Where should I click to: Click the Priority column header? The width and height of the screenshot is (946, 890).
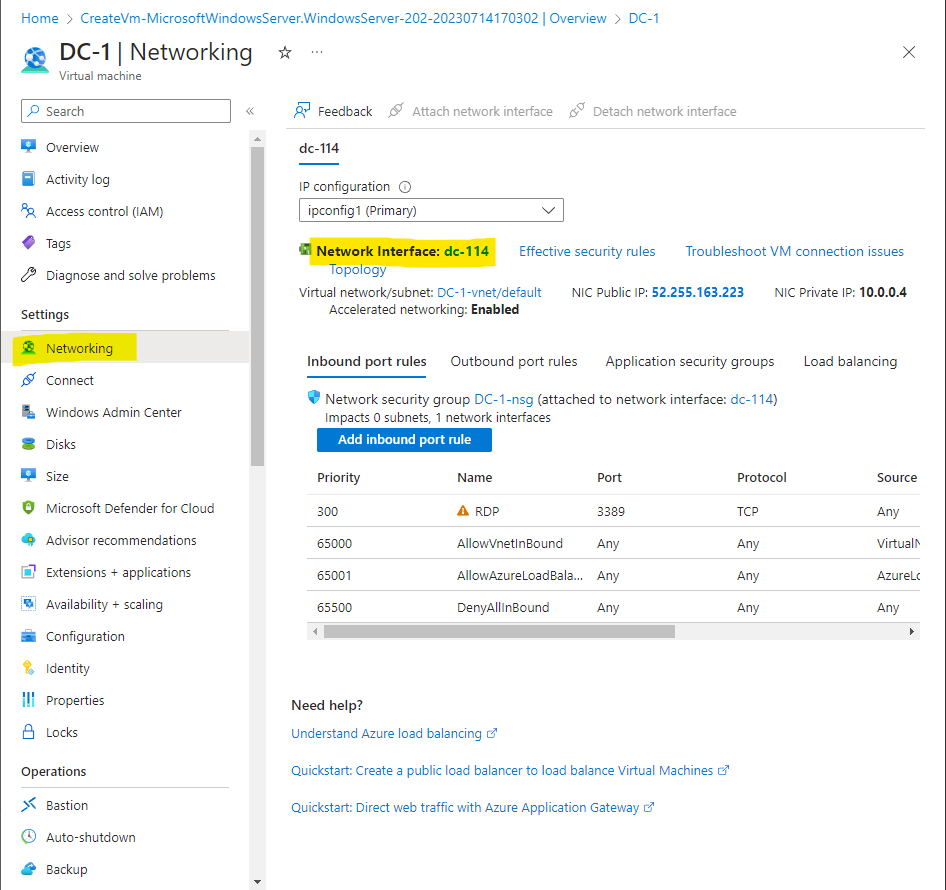pyautogui.click(x=338, y=477)
